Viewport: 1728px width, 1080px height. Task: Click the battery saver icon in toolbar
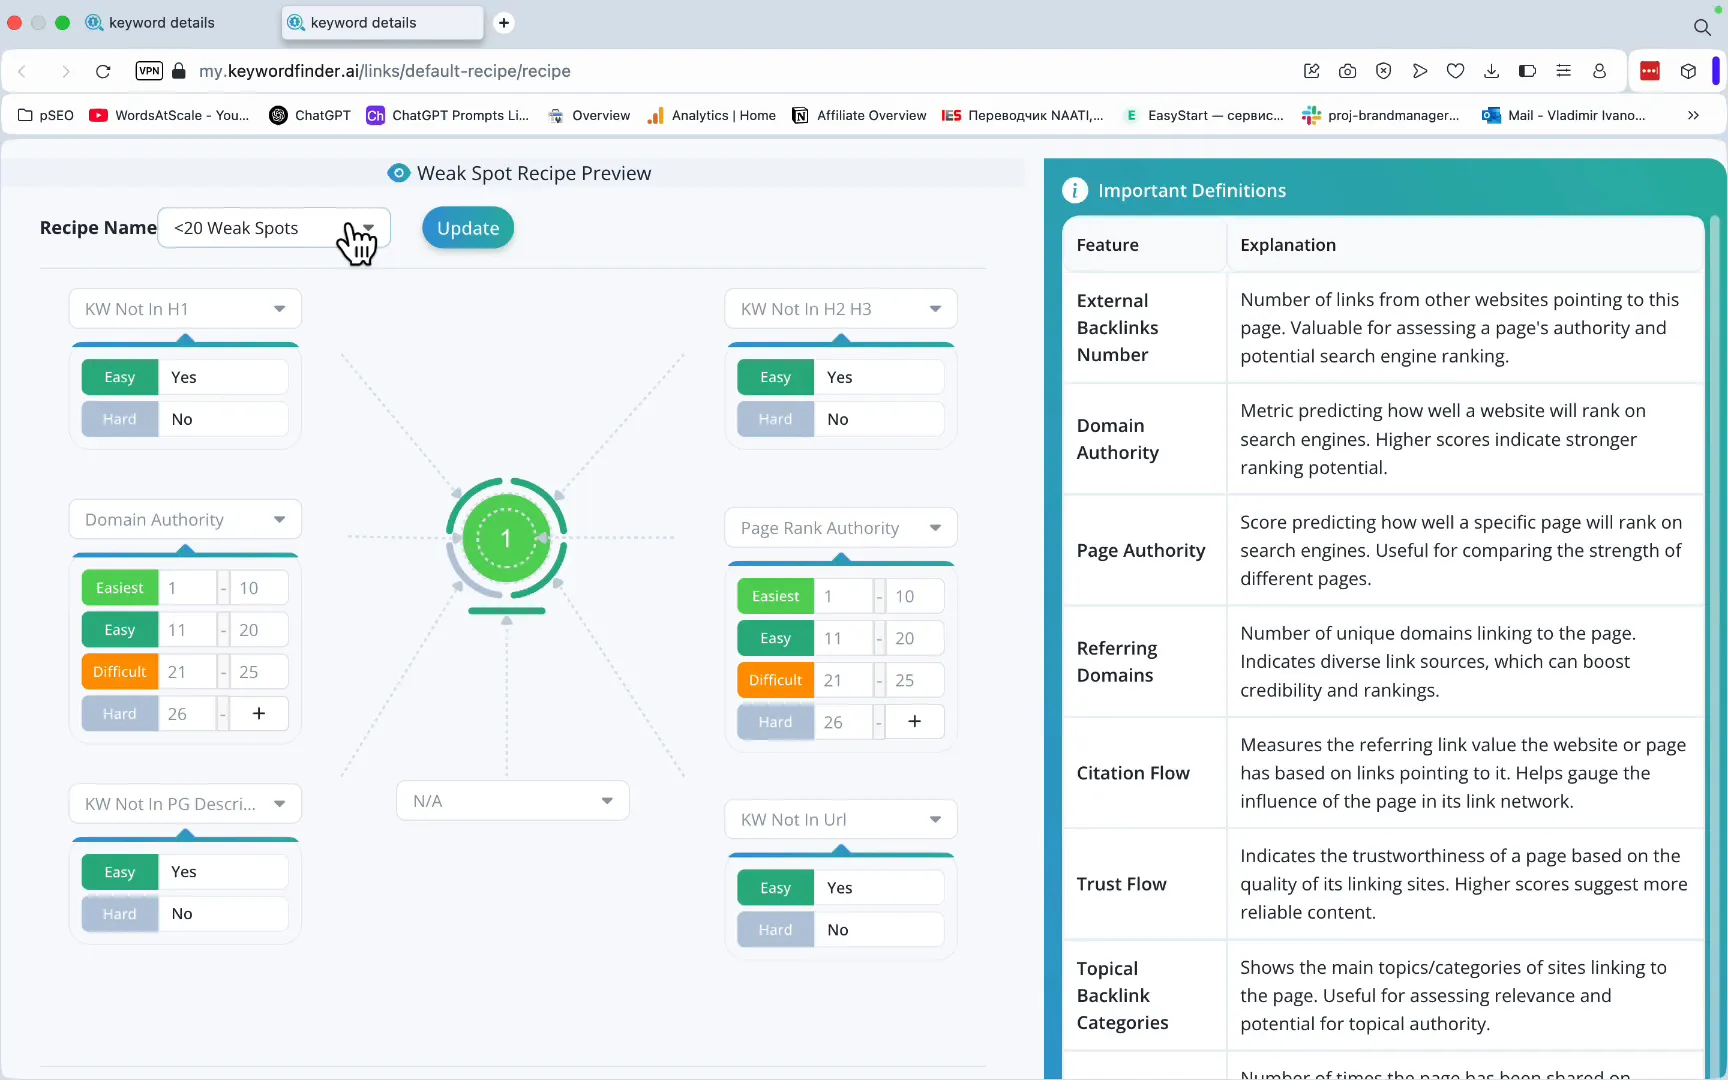(1527, 71)
